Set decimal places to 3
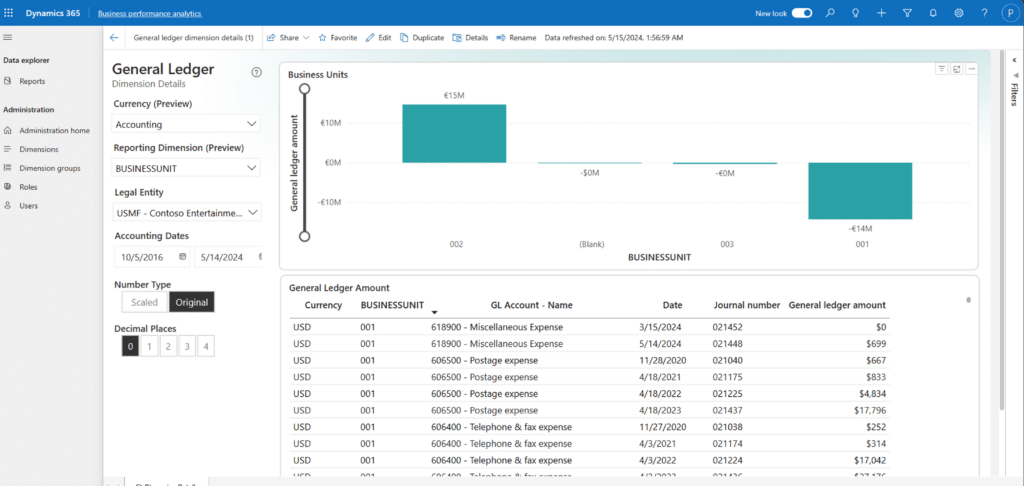 pyautogui.click(x=187, y=346)
